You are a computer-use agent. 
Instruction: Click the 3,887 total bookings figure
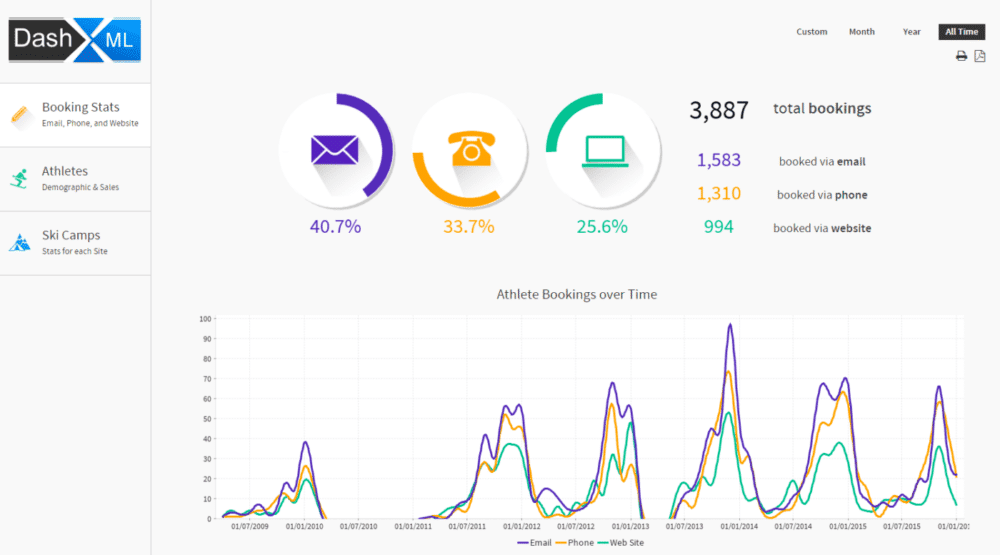(x=718, y=110)
